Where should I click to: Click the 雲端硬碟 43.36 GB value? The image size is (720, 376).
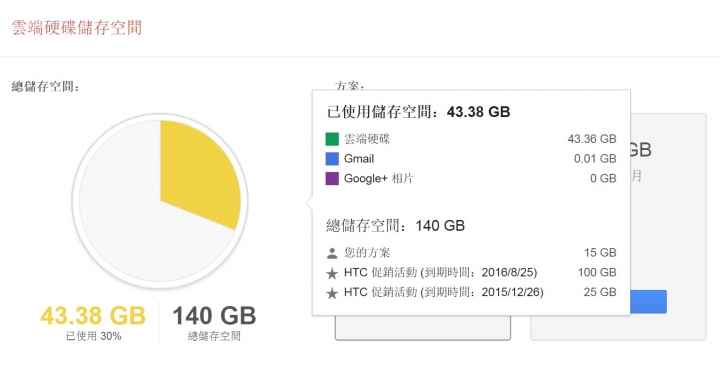click(592, 139)
